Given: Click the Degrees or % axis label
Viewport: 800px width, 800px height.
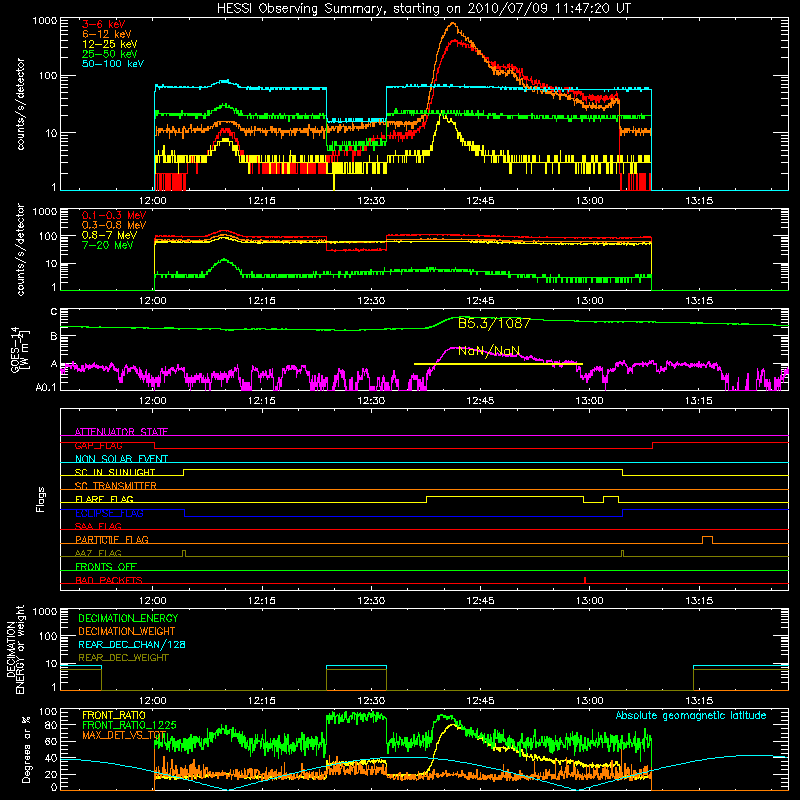Looking at the screenshot, I should [x=26, y=750].
